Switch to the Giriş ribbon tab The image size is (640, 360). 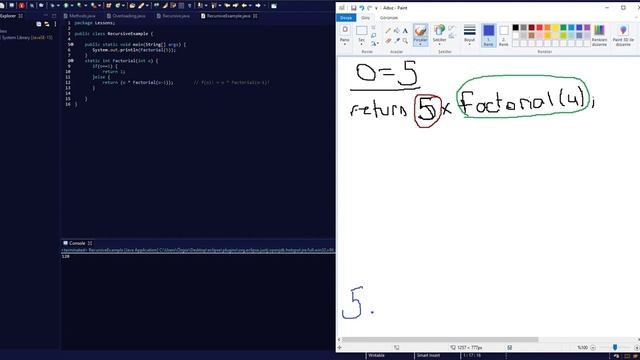pyautogui.click(x=365, y=18)
